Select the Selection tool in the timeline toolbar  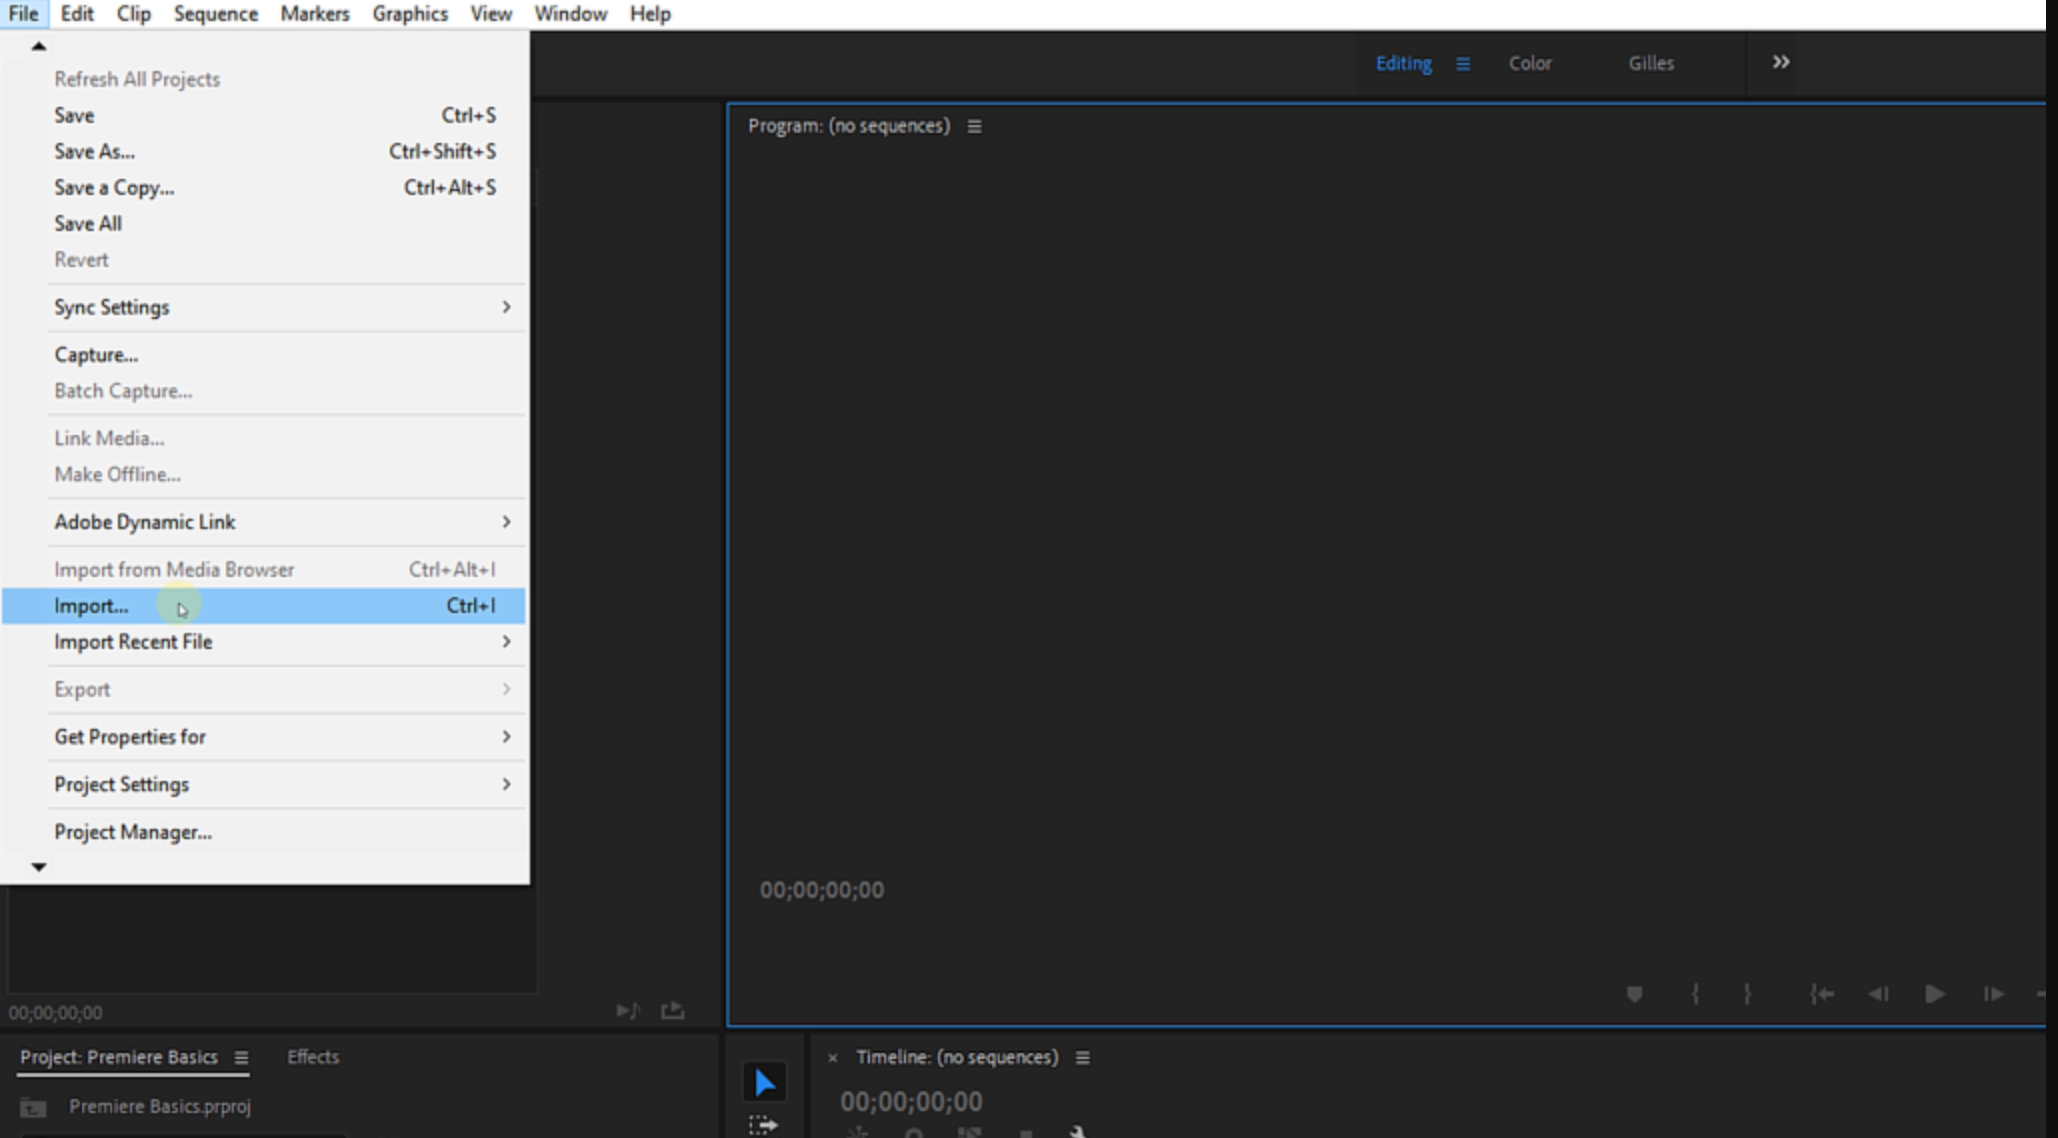(x=765, y=1081)
